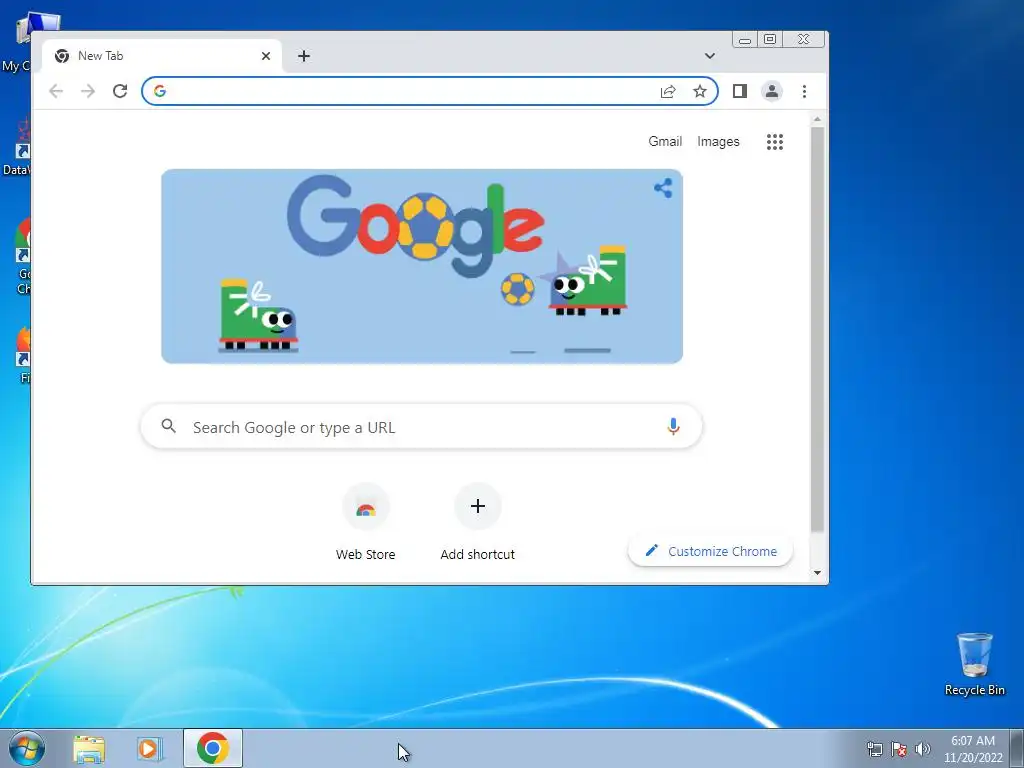Screen dimensions: 1024x768
Task: Select the New Tab tab
Action: click(x=162, y=56)
